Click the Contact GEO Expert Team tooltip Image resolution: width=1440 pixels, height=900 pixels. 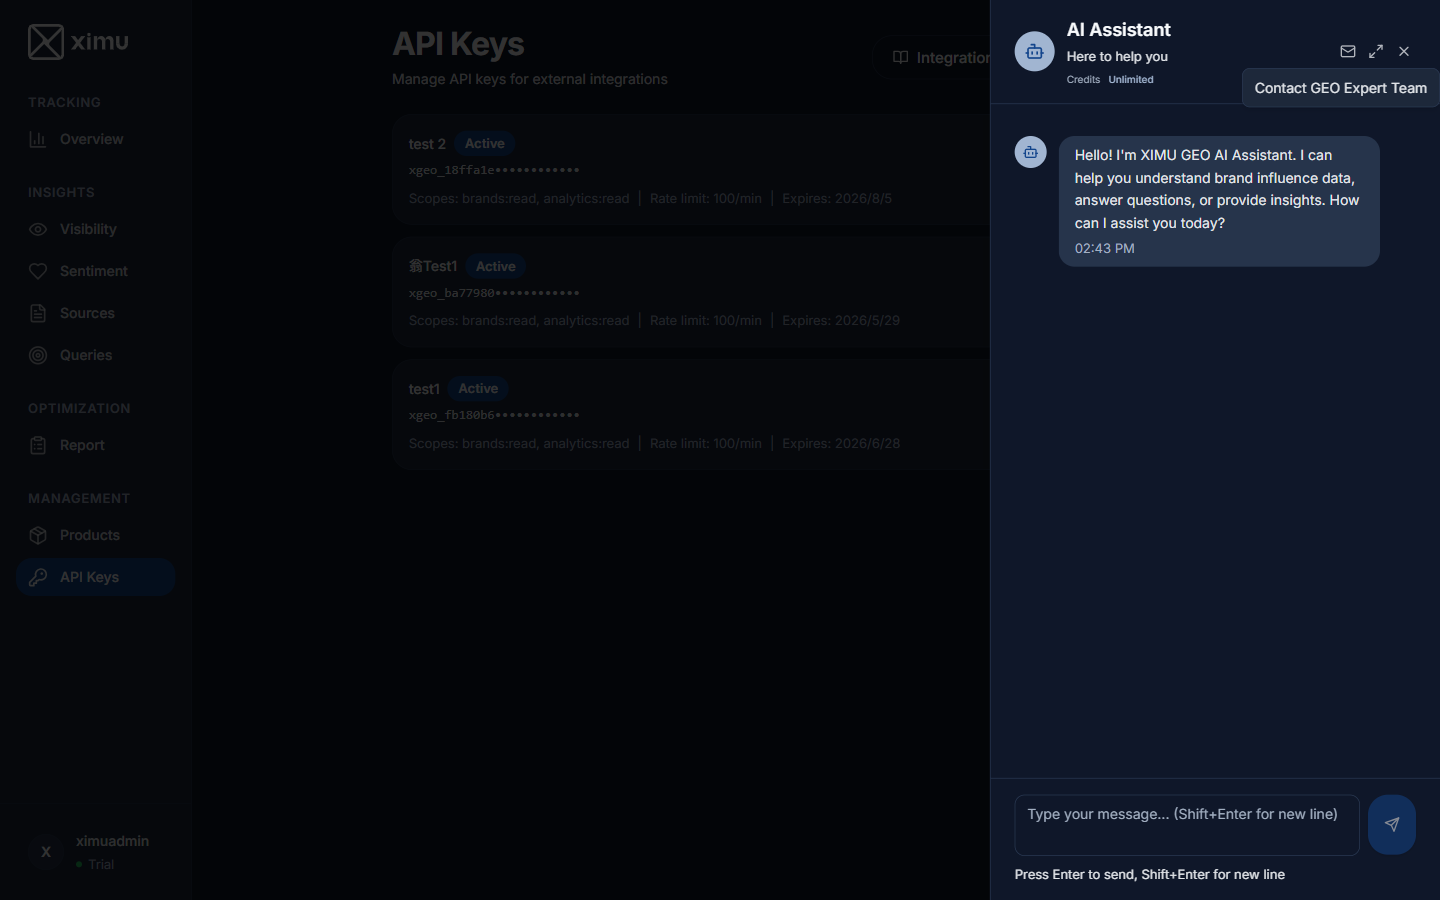point(1341,88)
